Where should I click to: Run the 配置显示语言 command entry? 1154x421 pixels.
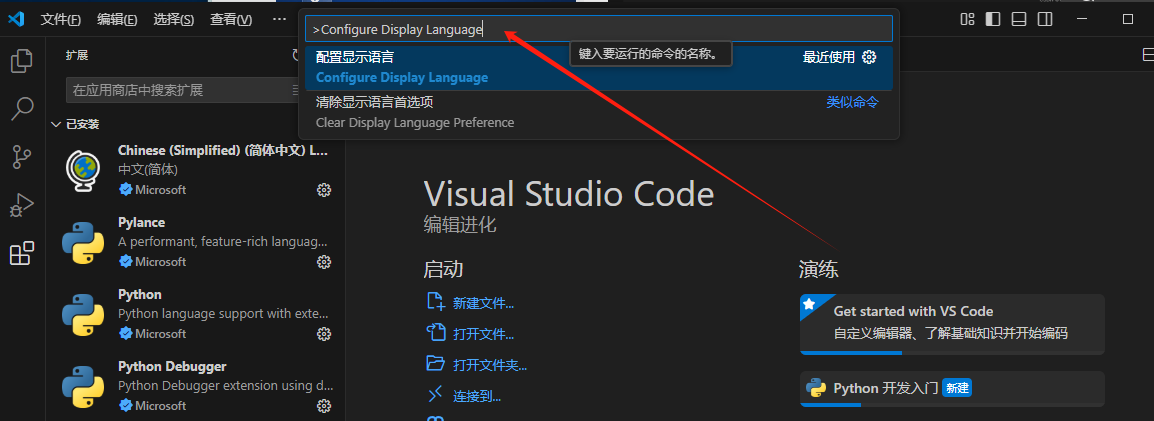(x=598, y=68)
